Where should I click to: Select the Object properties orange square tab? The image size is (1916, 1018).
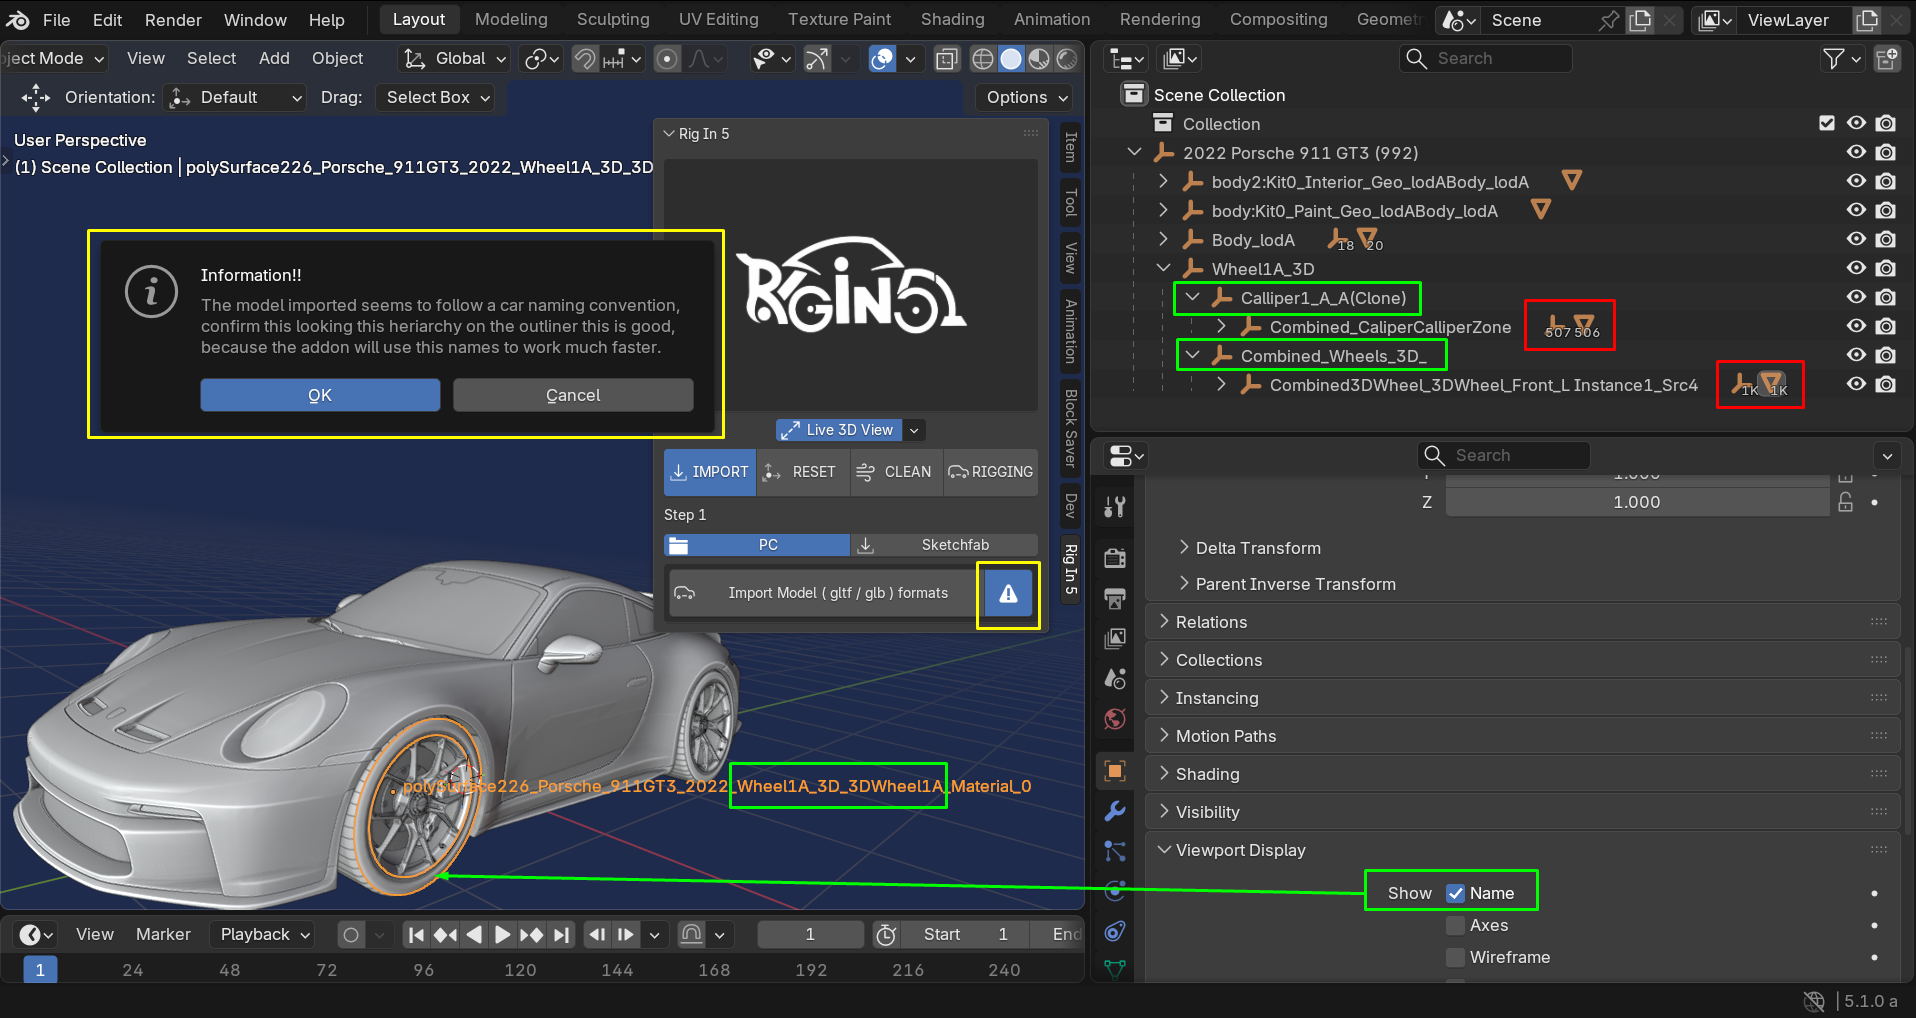[1115, 771]
